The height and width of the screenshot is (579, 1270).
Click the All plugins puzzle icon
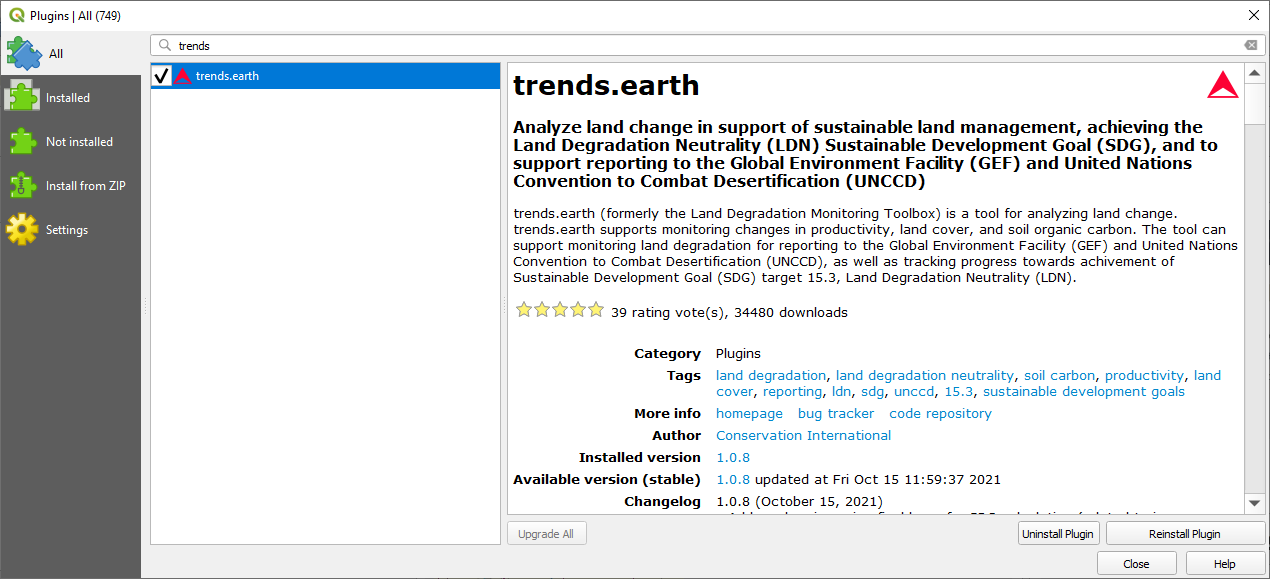point(22,53)
